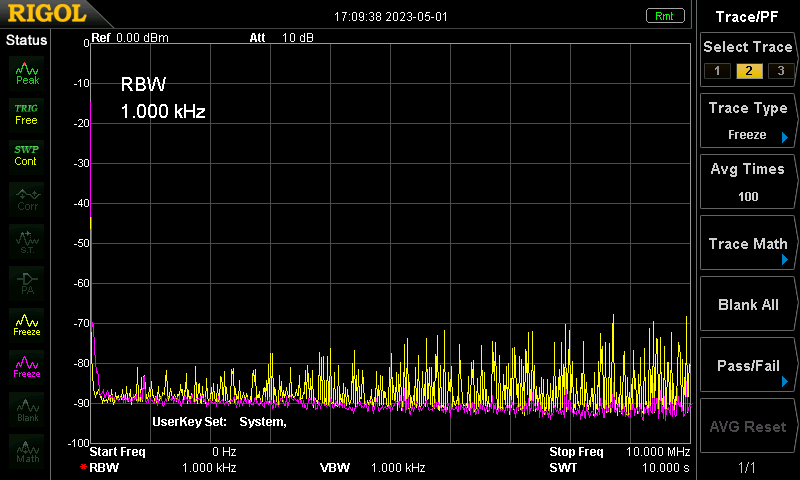Click the Avg Times softkey

[747, 182]
